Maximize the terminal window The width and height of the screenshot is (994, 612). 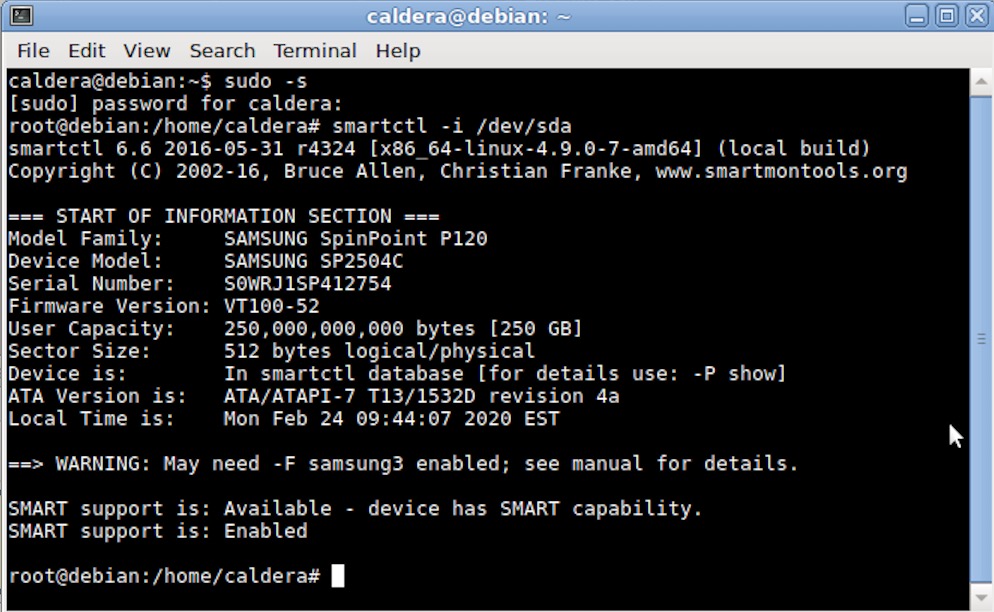click(946, 16)
